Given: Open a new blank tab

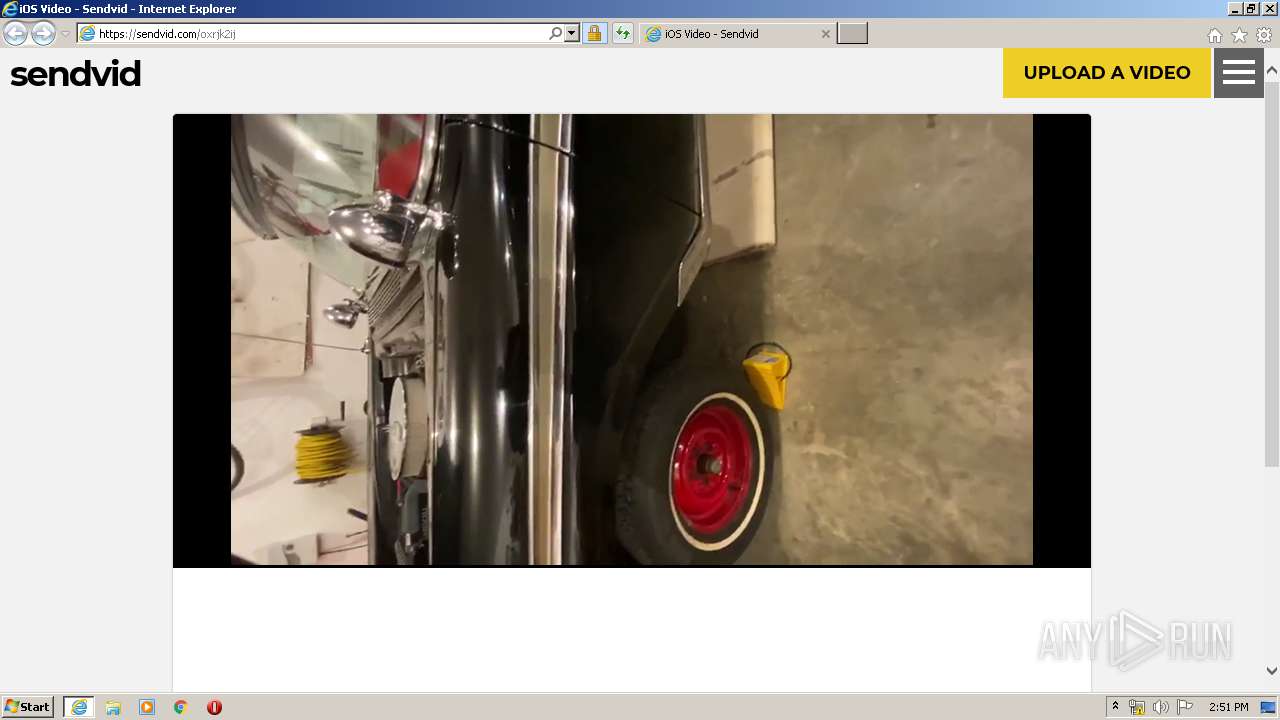Looking at the screenshot, I should [852, 34].
